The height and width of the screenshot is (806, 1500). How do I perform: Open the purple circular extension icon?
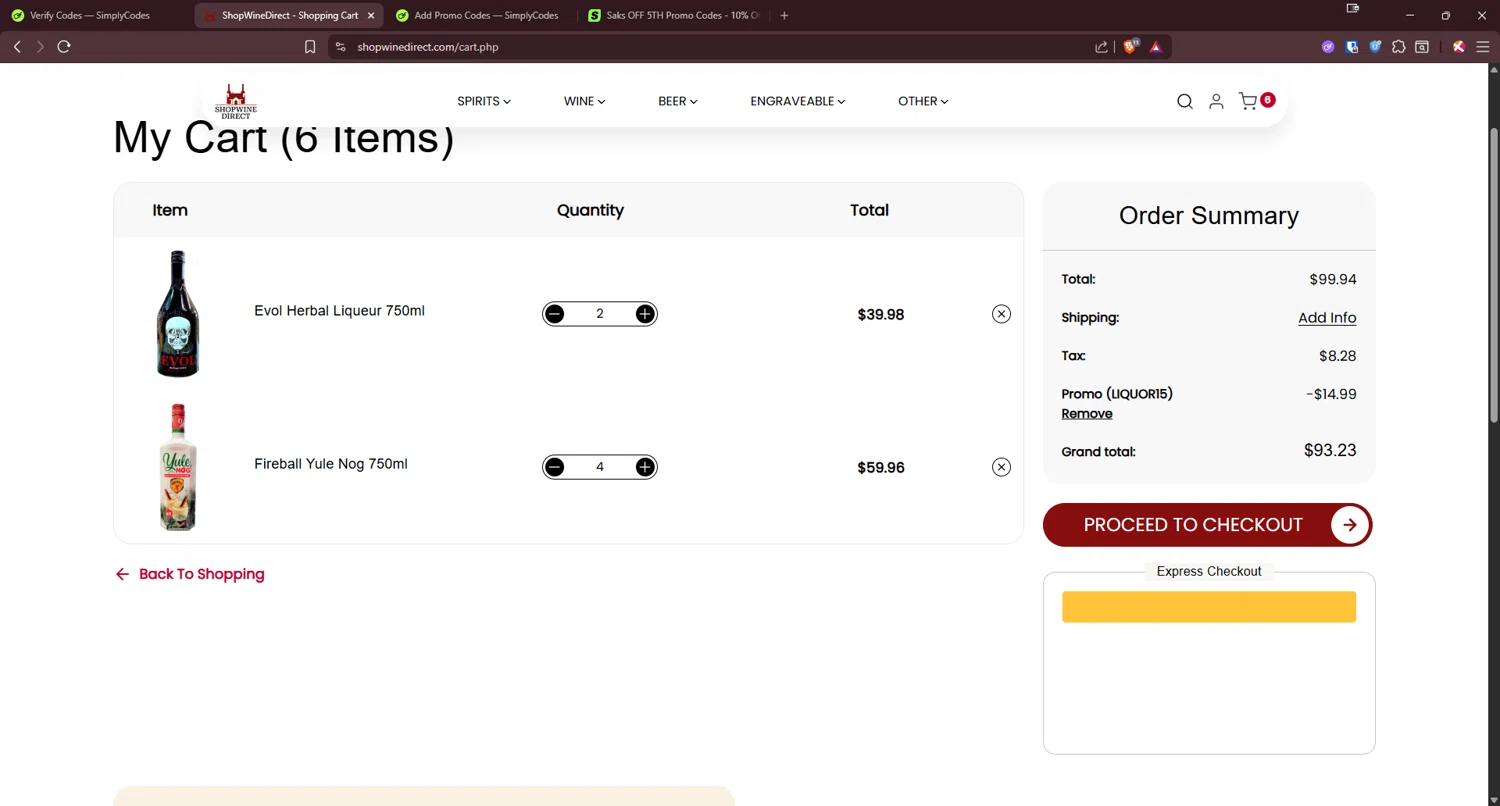point(1328,47)
